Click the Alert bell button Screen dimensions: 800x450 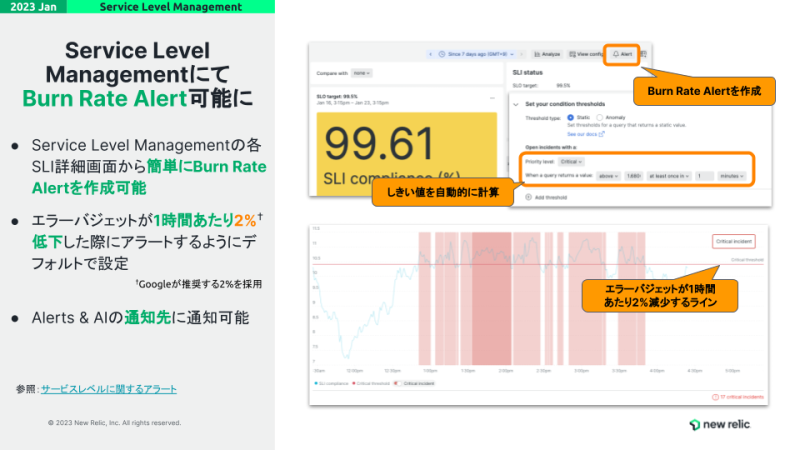click(622, 54)
